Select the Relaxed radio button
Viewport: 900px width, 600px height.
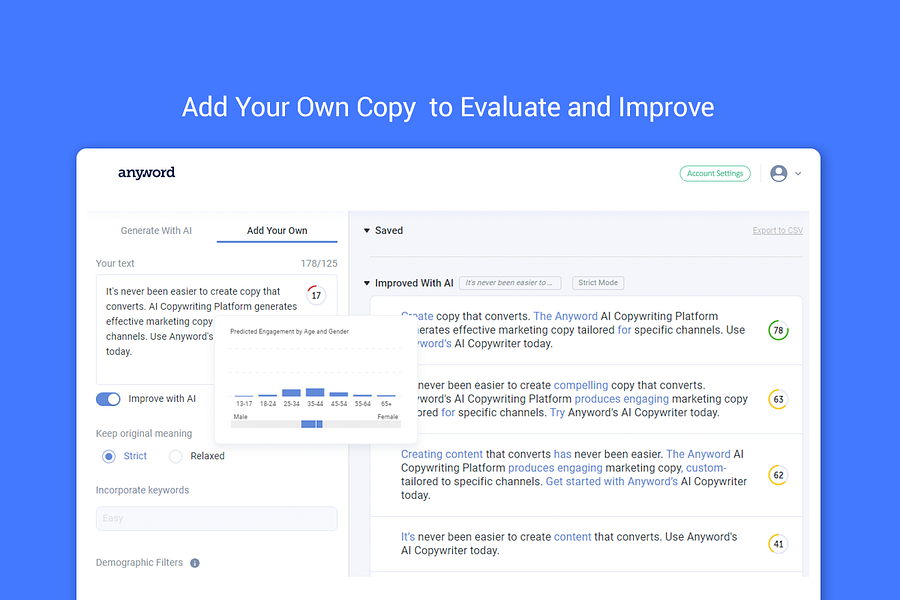coord(176,456)
